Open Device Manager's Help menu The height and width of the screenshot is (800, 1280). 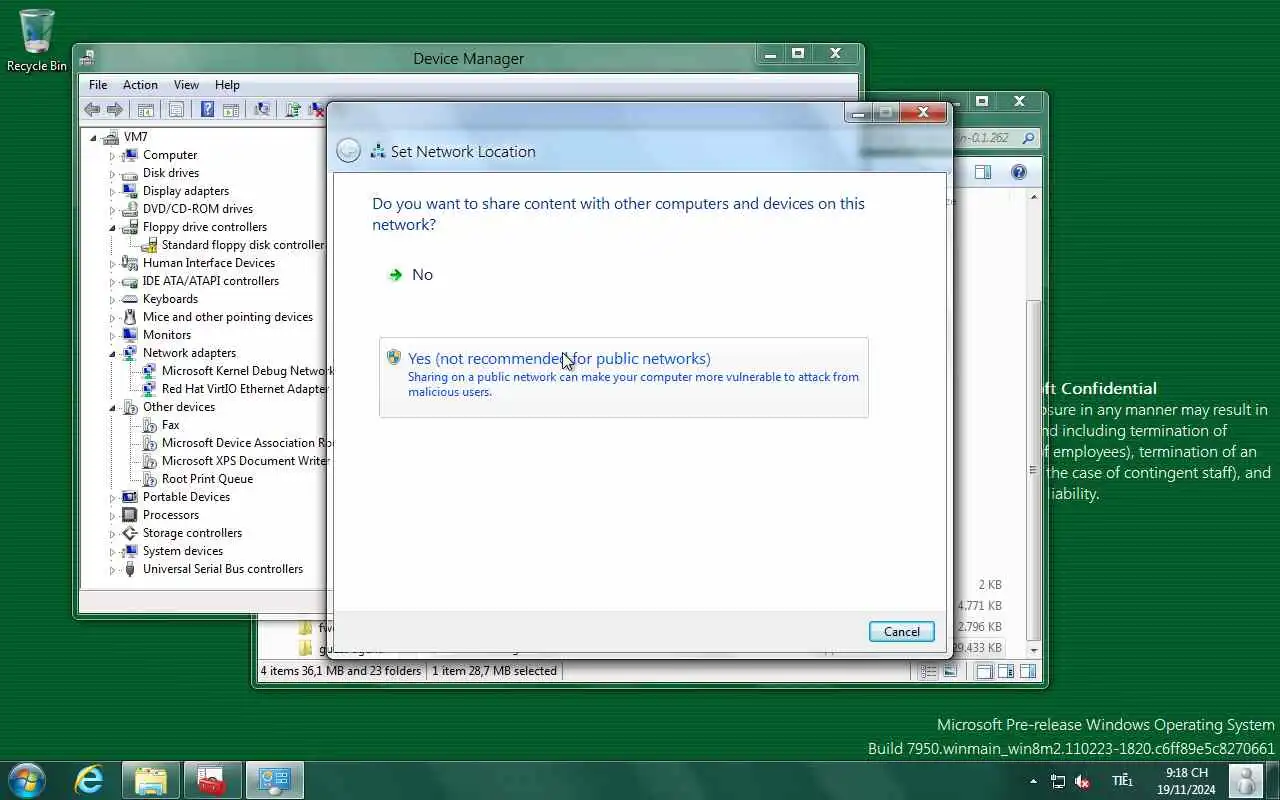tap(227, 85)
